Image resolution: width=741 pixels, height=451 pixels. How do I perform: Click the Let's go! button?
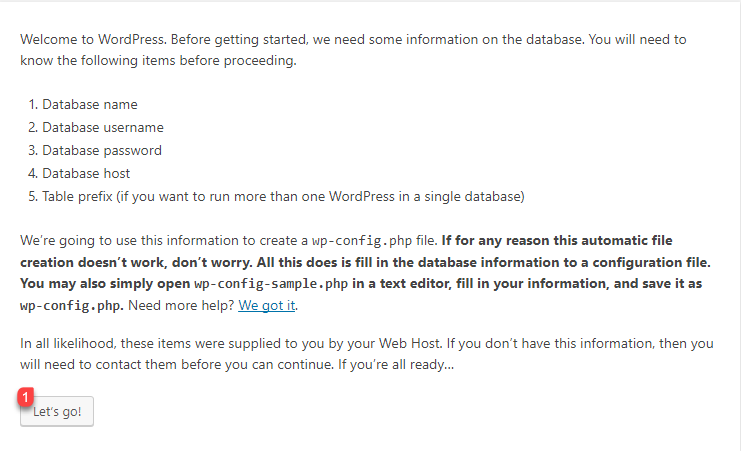[57, 411]
